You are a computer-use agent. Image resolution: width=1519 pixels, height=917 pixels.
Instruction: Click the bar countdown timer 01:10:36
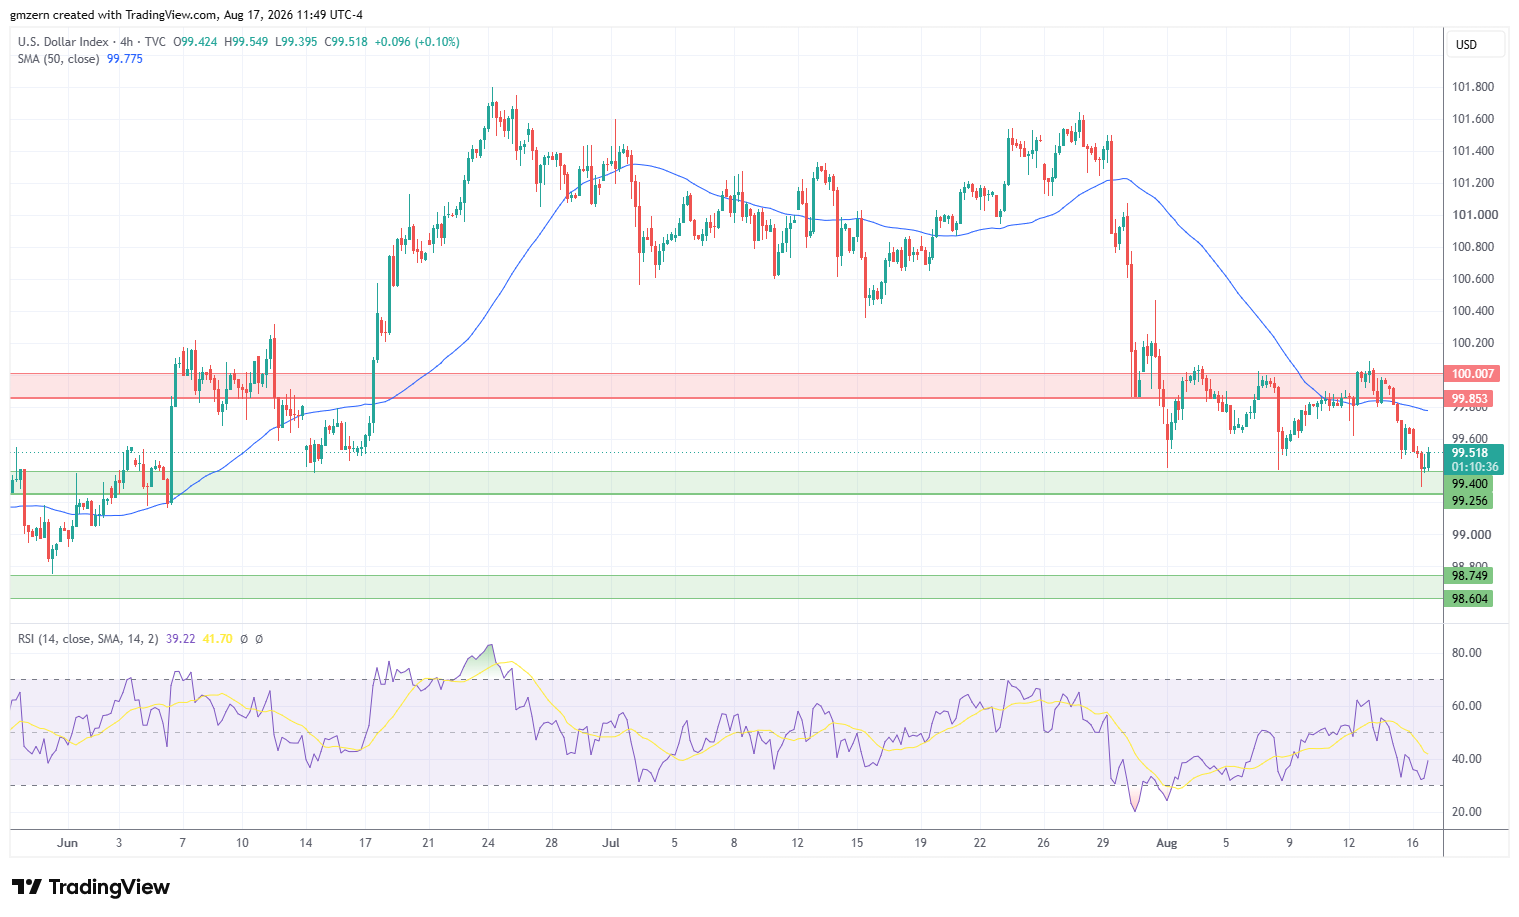coord(1474,467)
